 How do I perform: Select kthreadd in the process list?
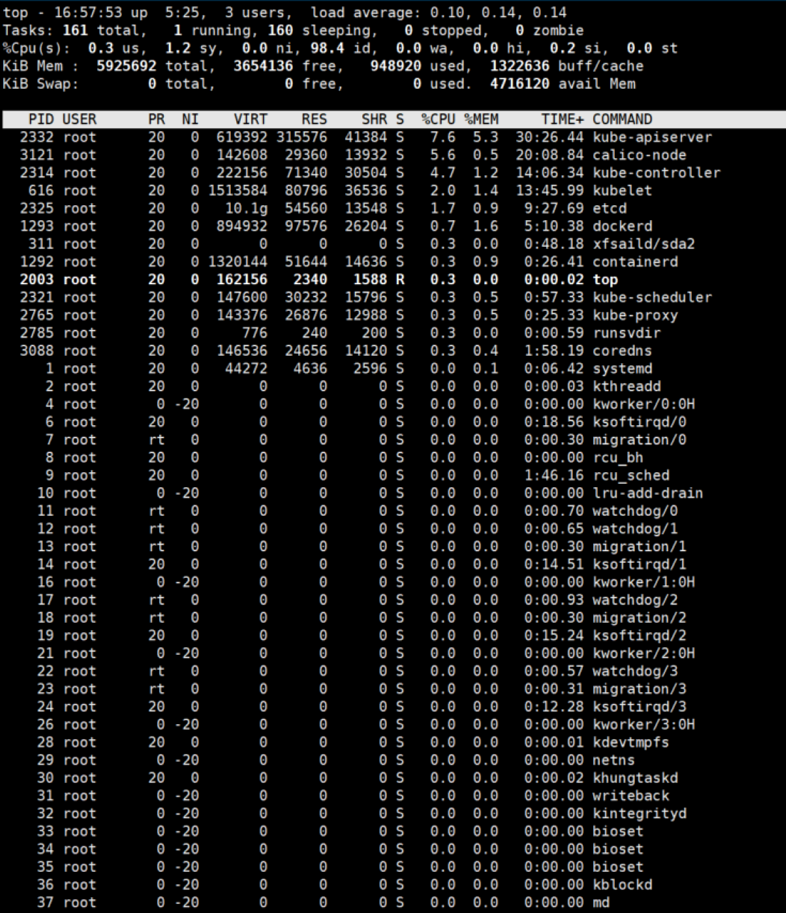626,387
